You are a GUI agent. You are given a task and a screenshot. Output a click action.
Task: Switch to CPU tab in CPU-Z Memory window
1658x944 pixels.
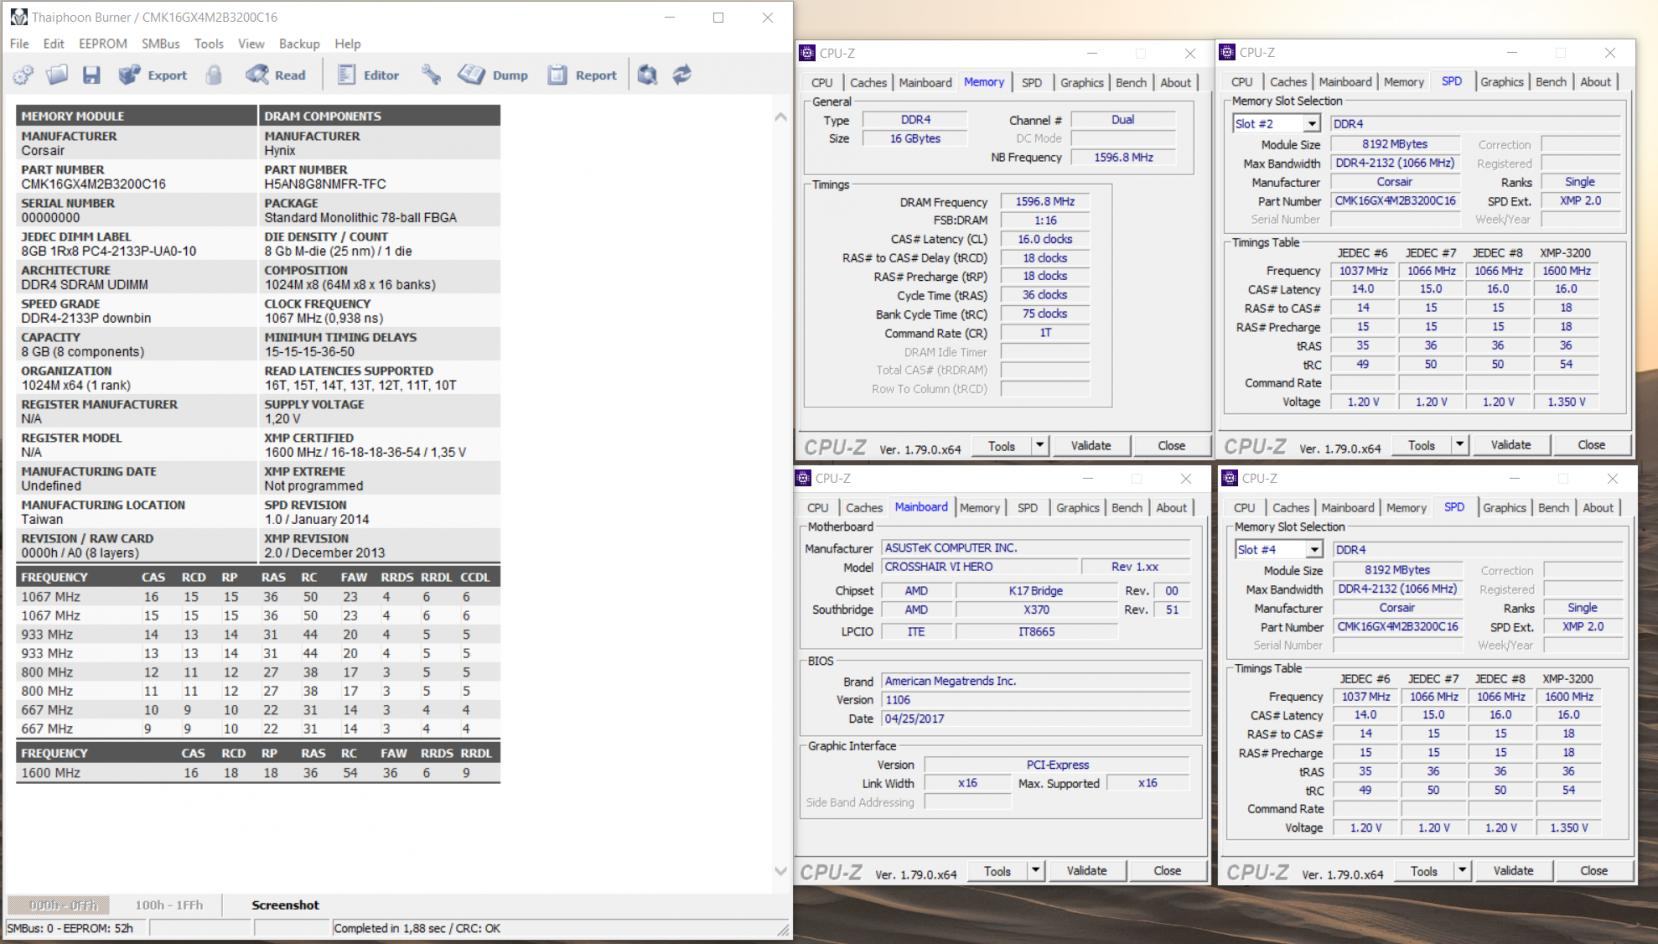pyautogui.click(x=822, y=83)
